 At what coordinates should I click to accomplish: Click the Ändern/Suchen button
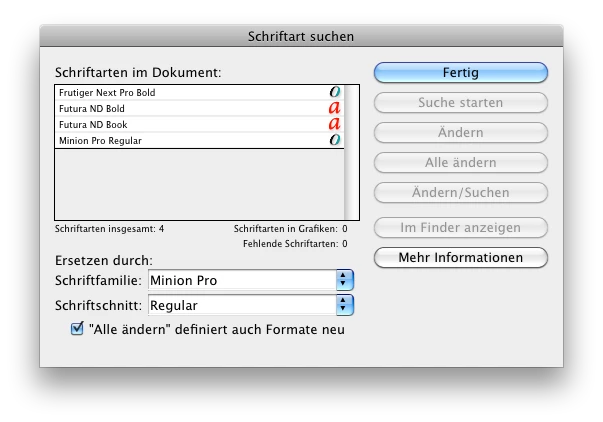click(461, 192)
